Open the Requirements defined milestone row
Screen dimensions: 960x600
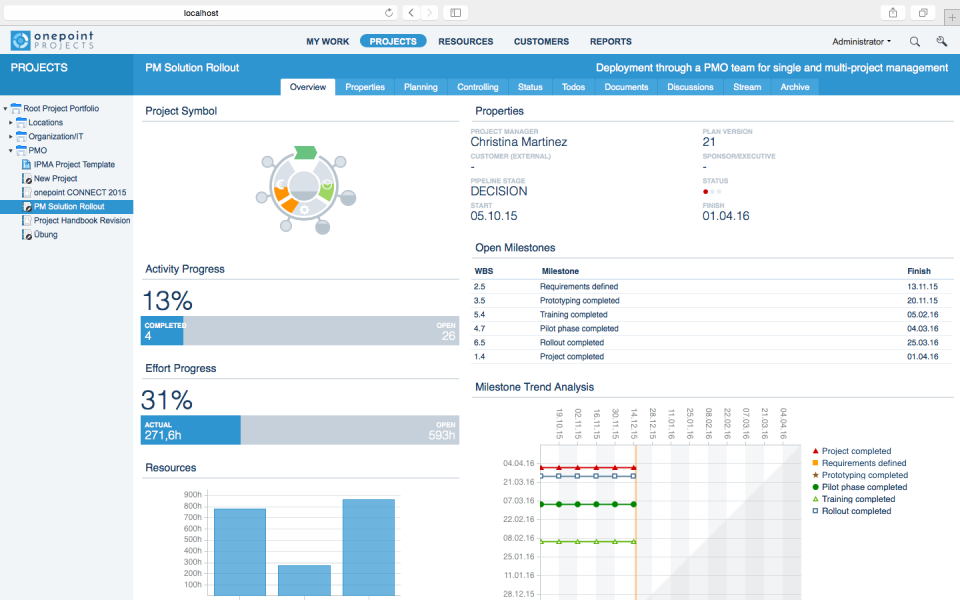pyautogui.click(x=712, y=287)
